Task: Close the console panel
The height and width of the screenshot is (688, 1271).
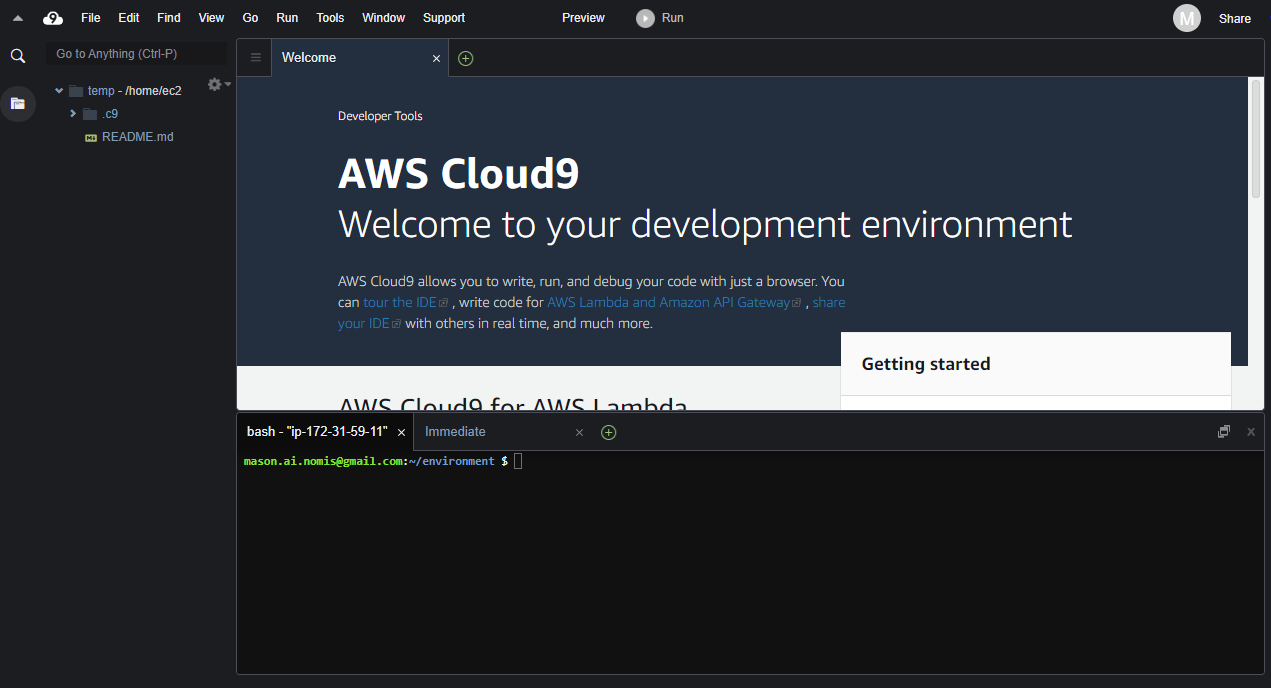Action: click(x=1250, y=432)
